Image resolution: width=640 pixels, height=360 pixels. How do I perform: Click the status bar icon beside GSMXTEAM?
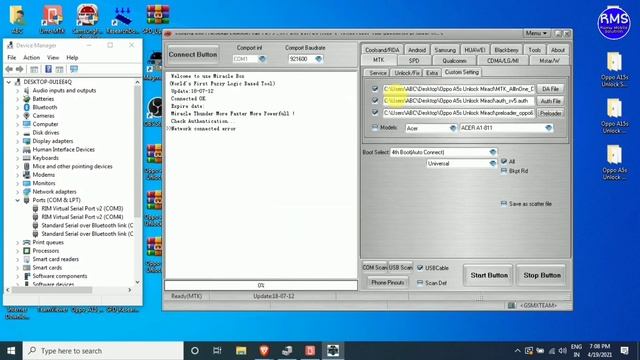tap(511, 305)
